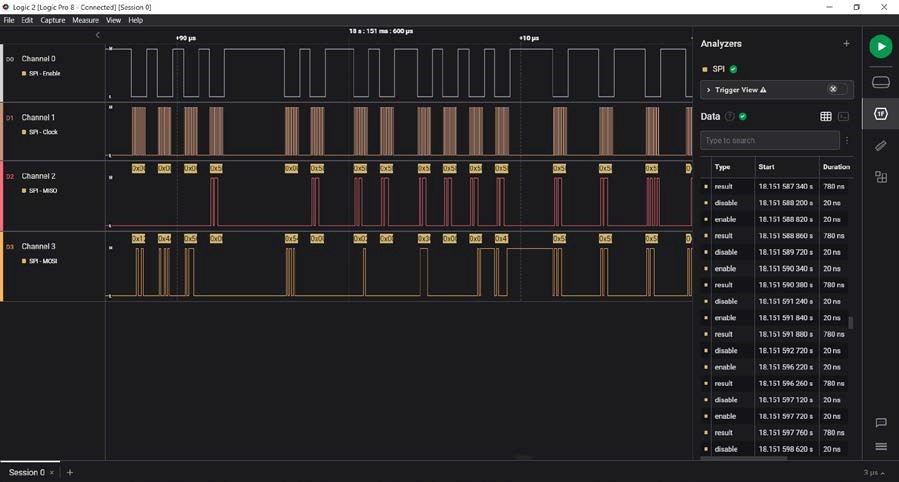This screenshot has height=482, width=899.
Task: Start capture with the green play button
Action: coord(880,46)
